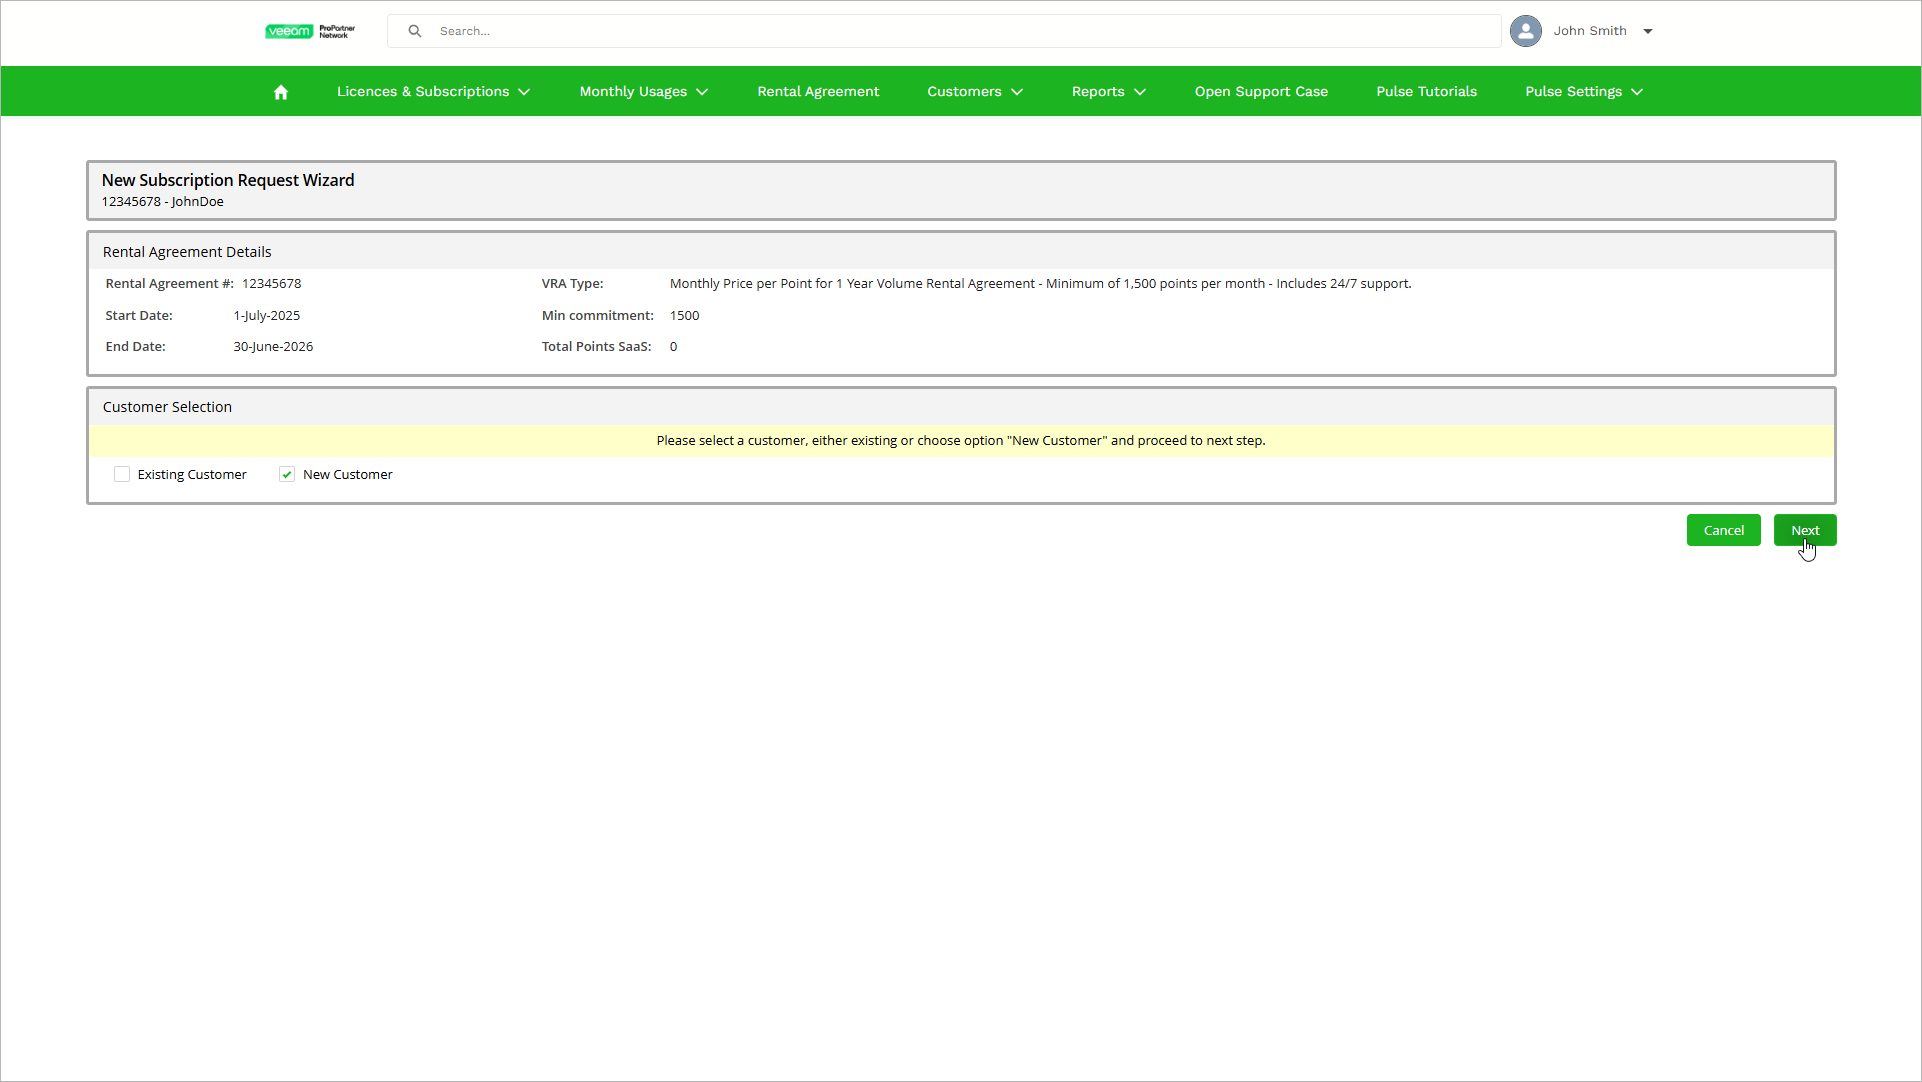
Task: Click the search magnifier icon
Action: tap(415, 31)
